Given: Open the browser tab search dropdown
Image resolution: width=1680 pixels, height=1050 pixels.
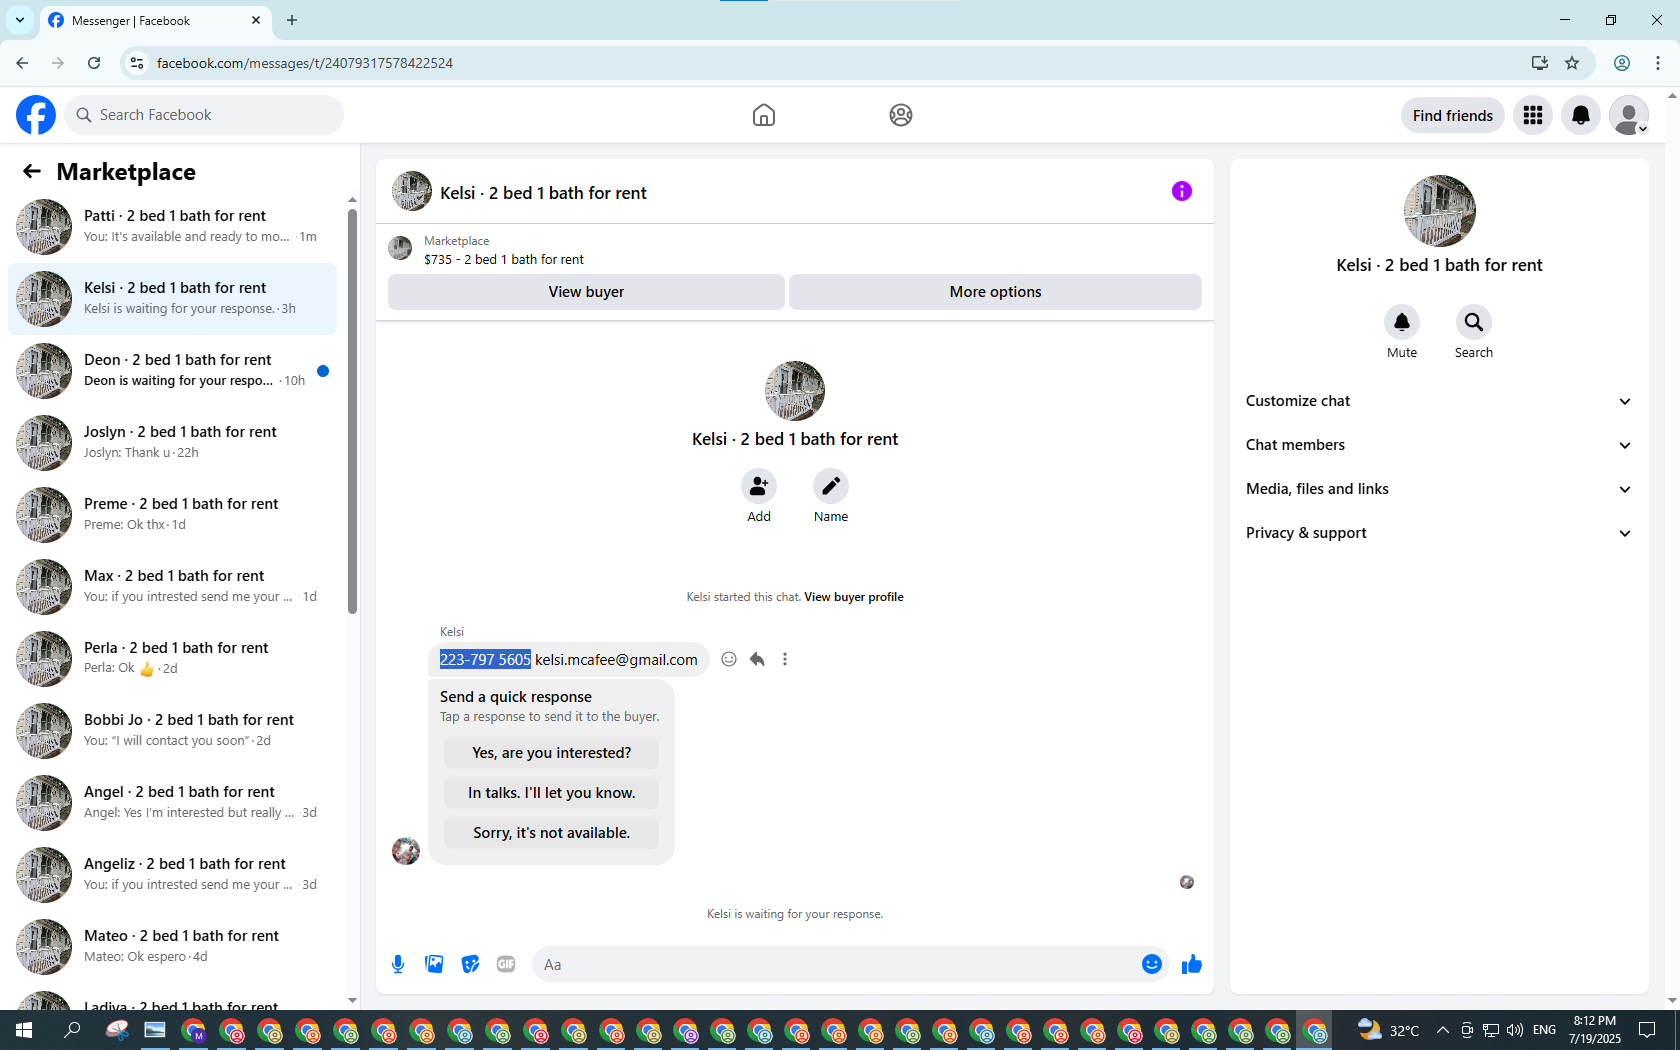Looking at the screenshot, I should pyautogui.click(x=20, y=20).
